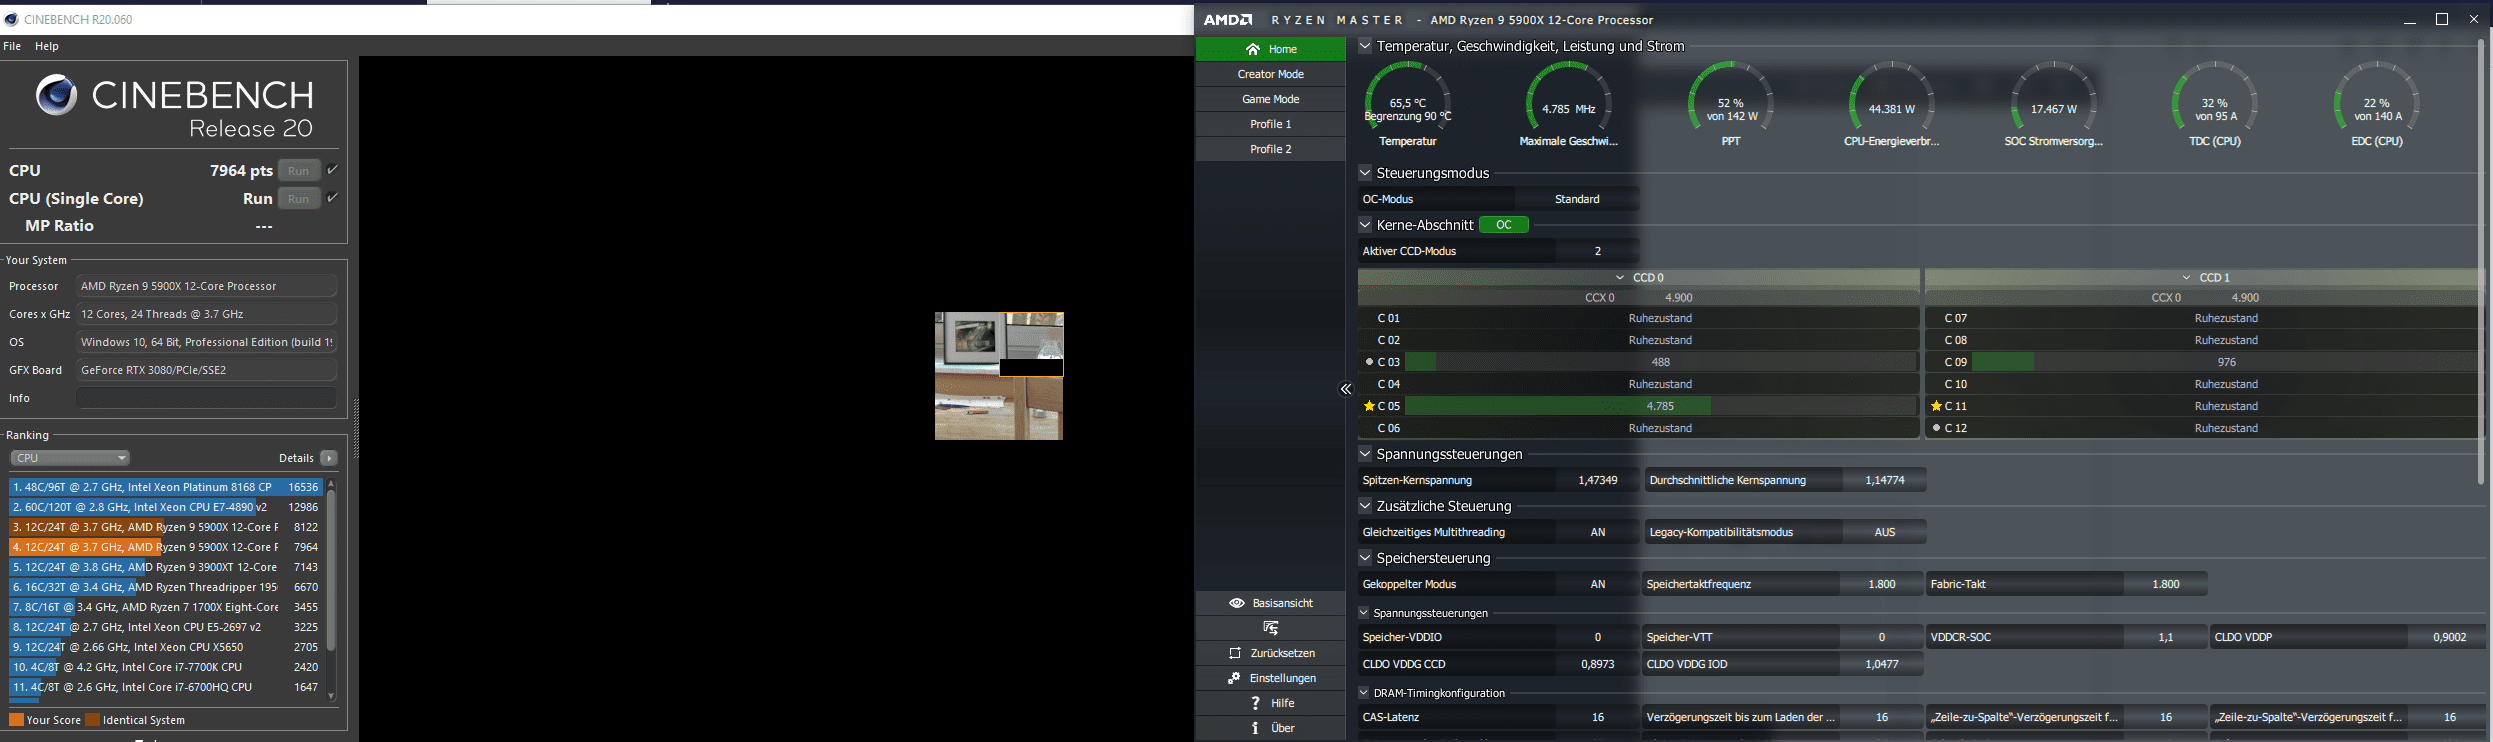Collapse the CCD 0 core group
Image resolution: width=2493 pixels, height=742 pixels.
1620,278
